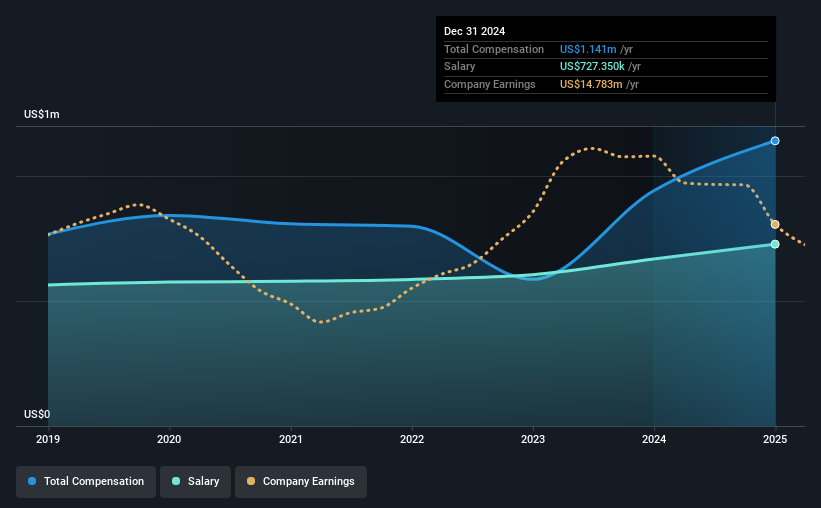821x508 pixels.
Task: Toggle the Total Compensation legend button
Action: click(x=86, y=482)
